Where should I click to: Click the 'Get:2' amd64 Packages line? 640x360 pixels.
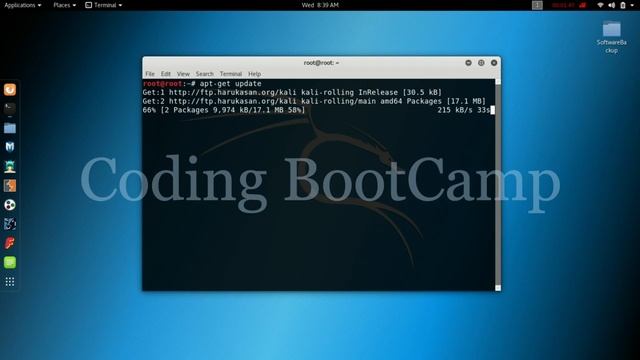click(x=314, y=101)
